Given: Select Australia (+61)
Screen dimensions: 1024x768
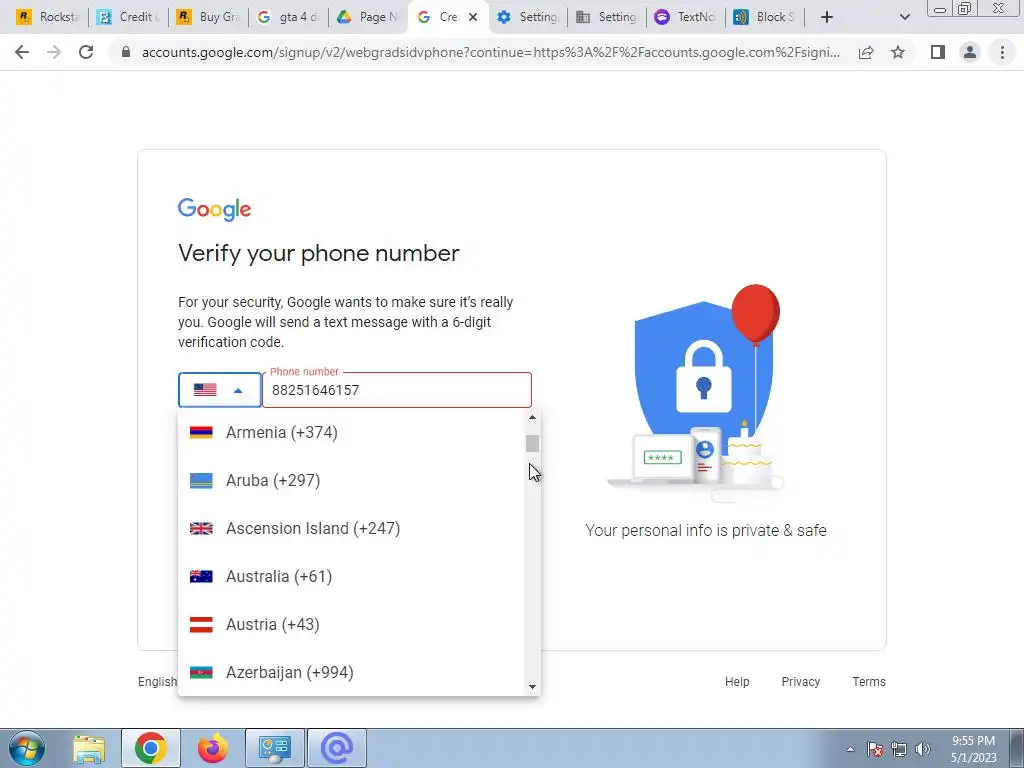Looking at the screenshot, I should 351,577.
